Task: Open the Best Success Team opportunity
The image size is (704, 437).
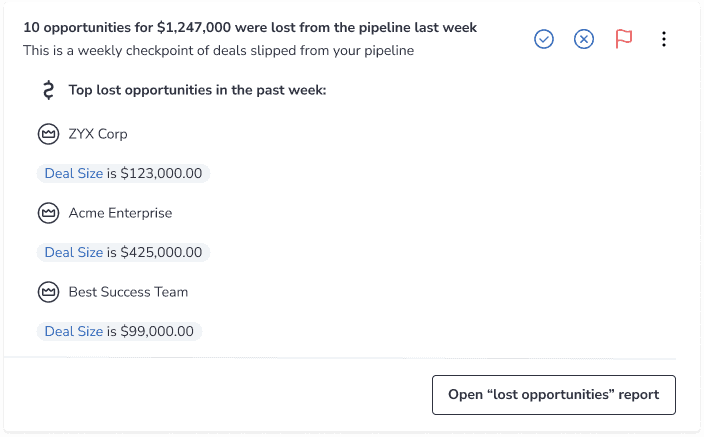Action: tap(128, 292)
